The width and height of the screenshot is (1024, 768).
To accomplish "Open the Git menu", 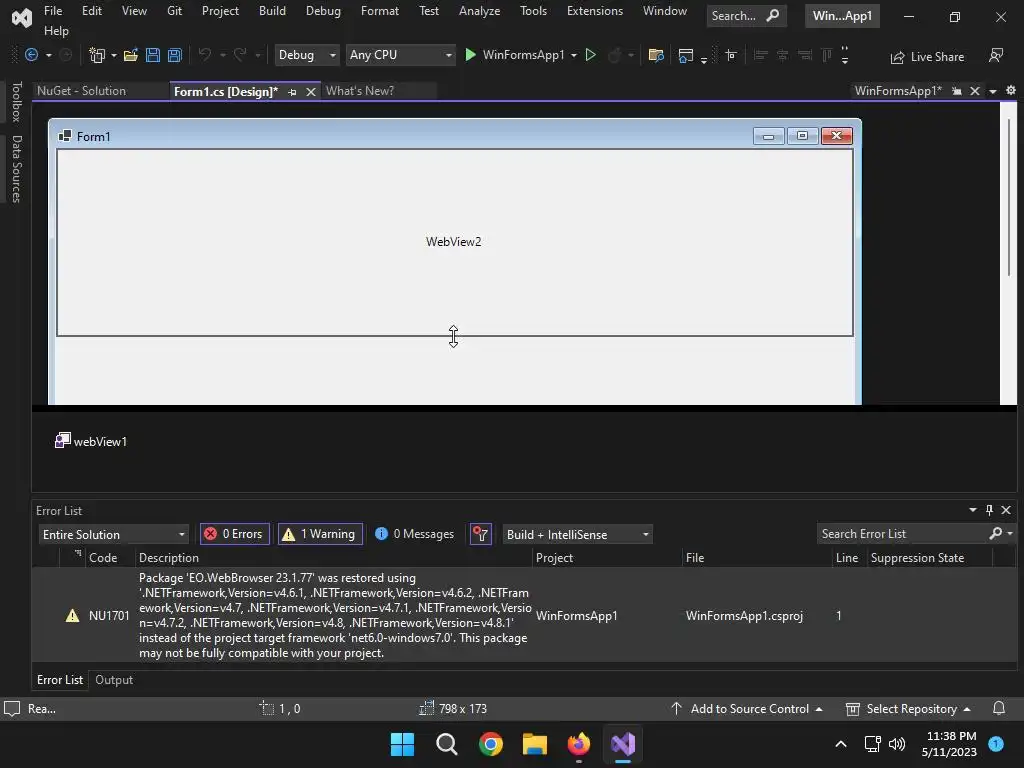I will coord(174,11).
